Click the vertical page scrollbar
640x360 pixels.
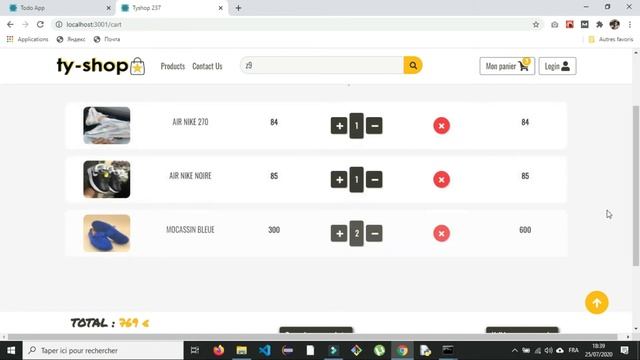(636, 186)
